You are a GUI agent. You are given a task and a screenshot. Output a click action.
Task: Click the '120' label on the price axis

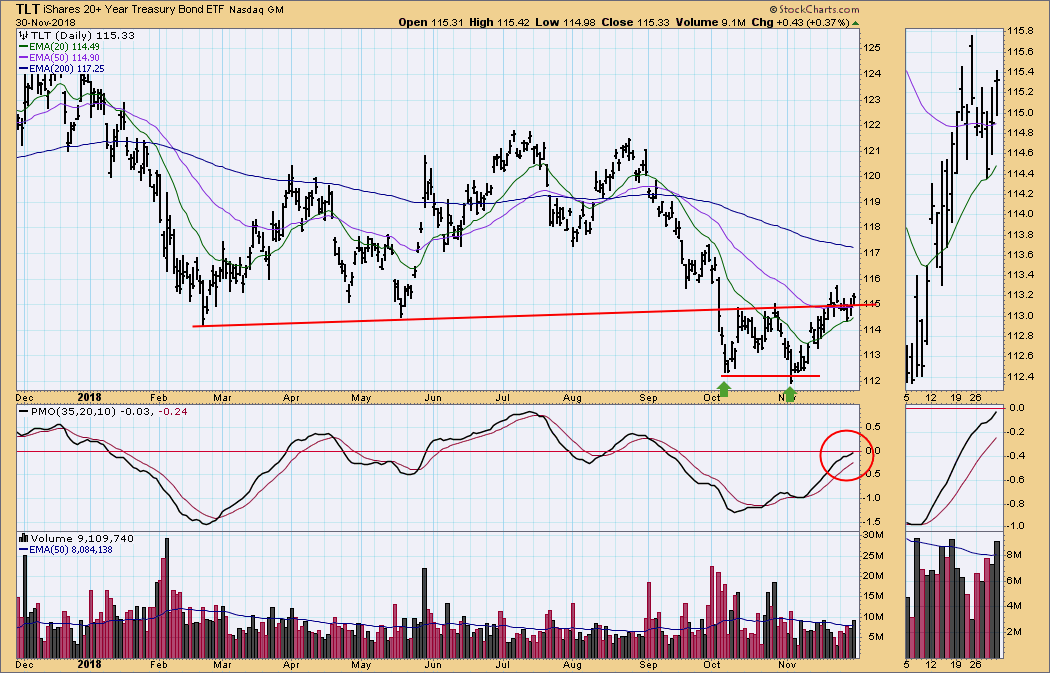871,176
